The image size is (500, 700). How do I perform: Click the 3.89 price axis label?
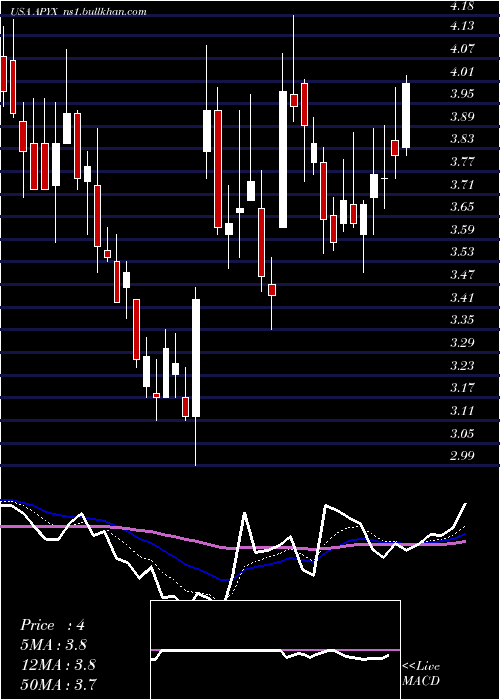click(x=462, y=117)
